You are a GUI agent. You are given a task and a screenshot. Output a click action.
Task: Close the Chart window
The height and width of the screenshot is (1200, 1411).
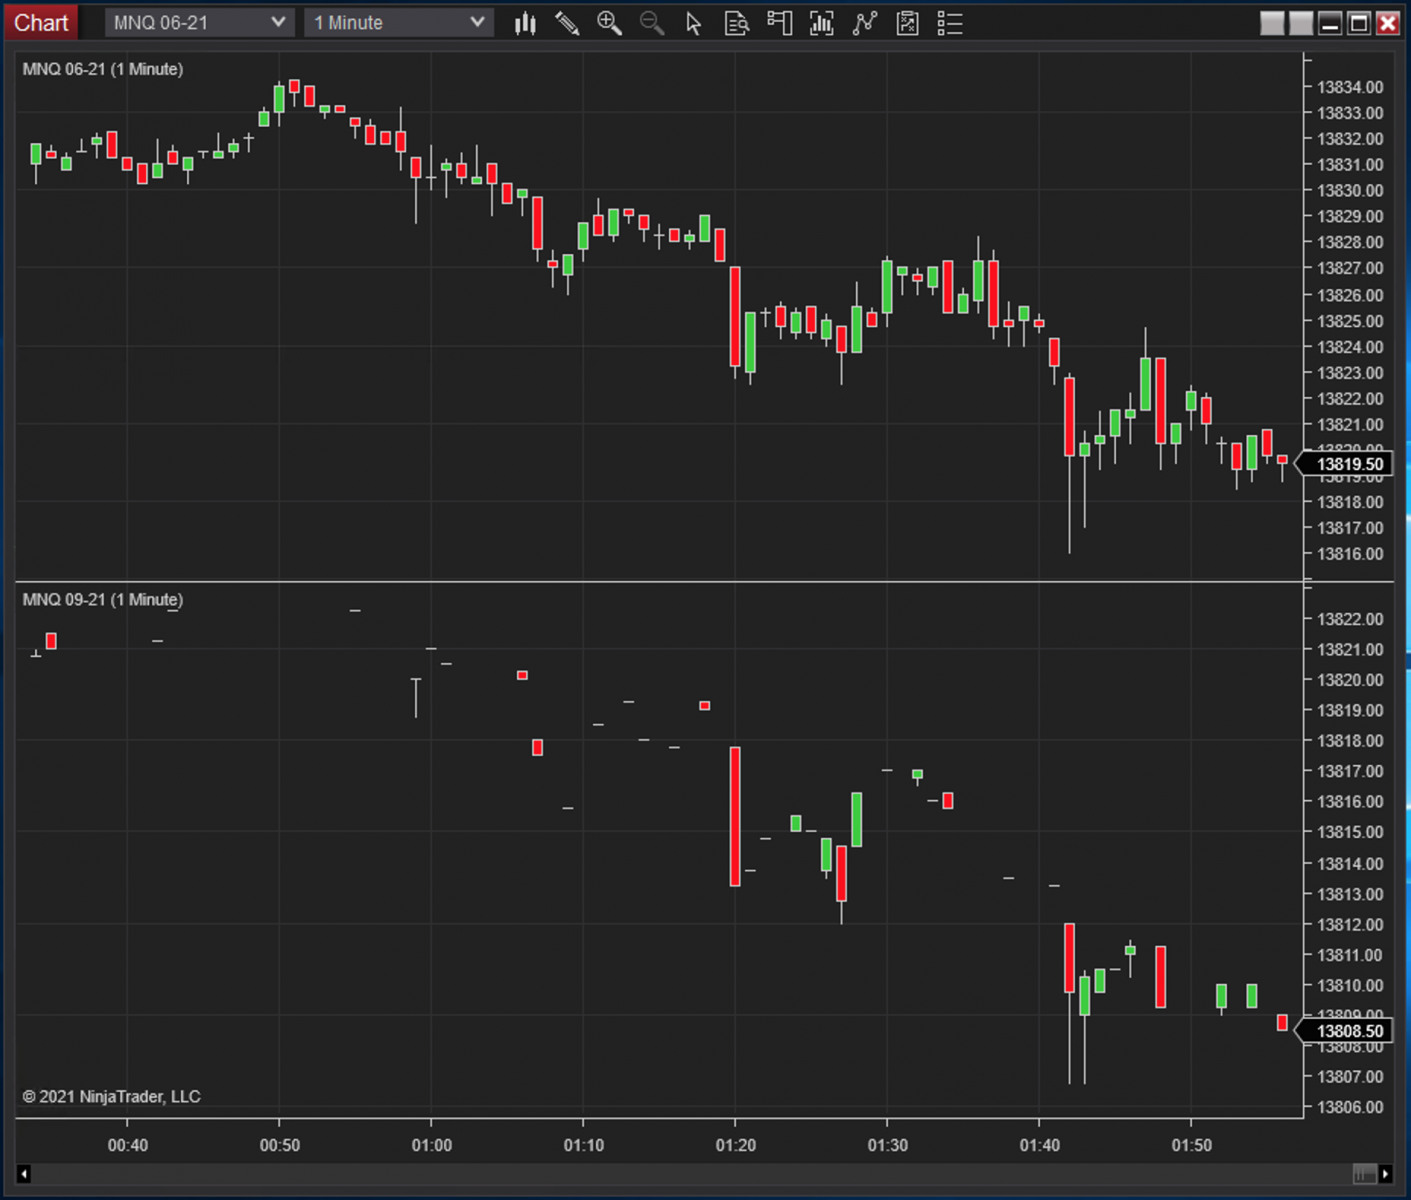pyautogui.click(x=1388, y=23)
